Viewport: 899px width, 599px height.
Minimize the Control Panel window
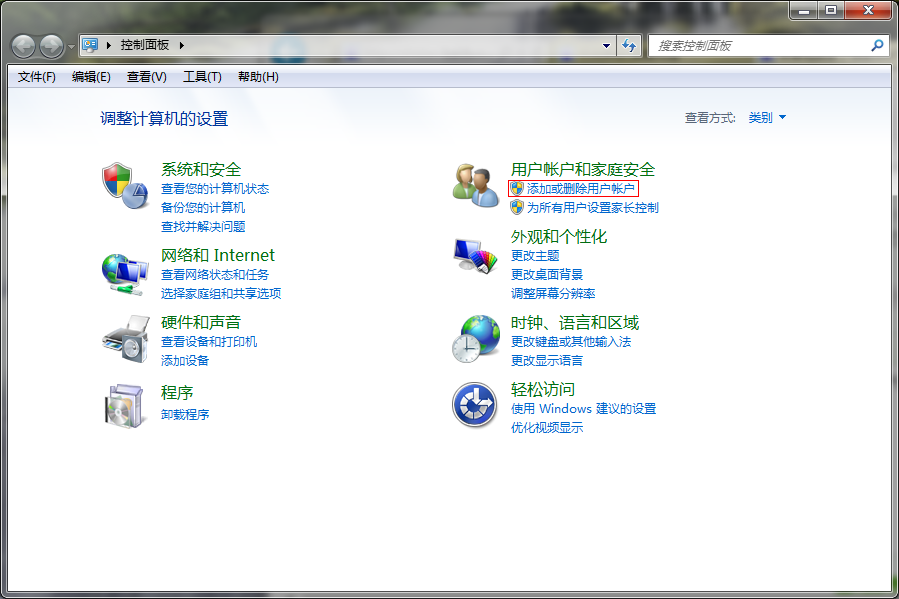804,10
